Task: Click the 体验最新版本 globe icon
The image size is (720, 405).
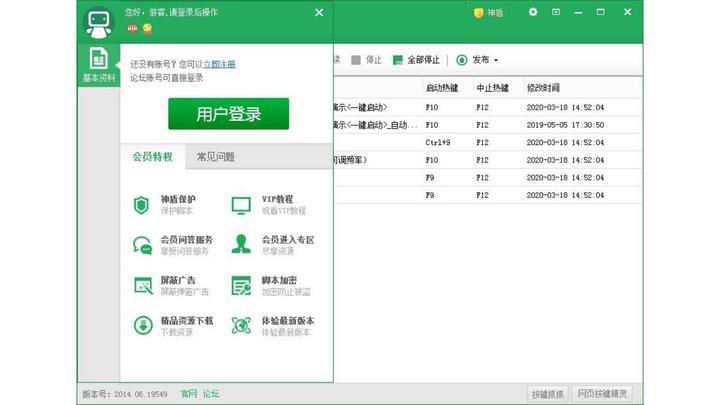Action: [241, 326]
